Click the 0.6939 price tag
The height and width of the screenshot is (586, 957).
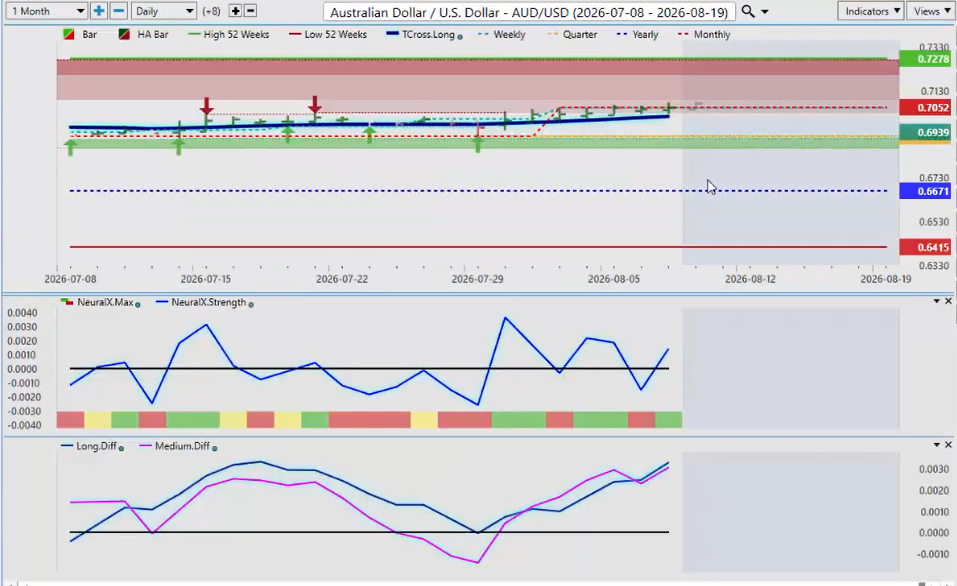click(x=925, y=132)
